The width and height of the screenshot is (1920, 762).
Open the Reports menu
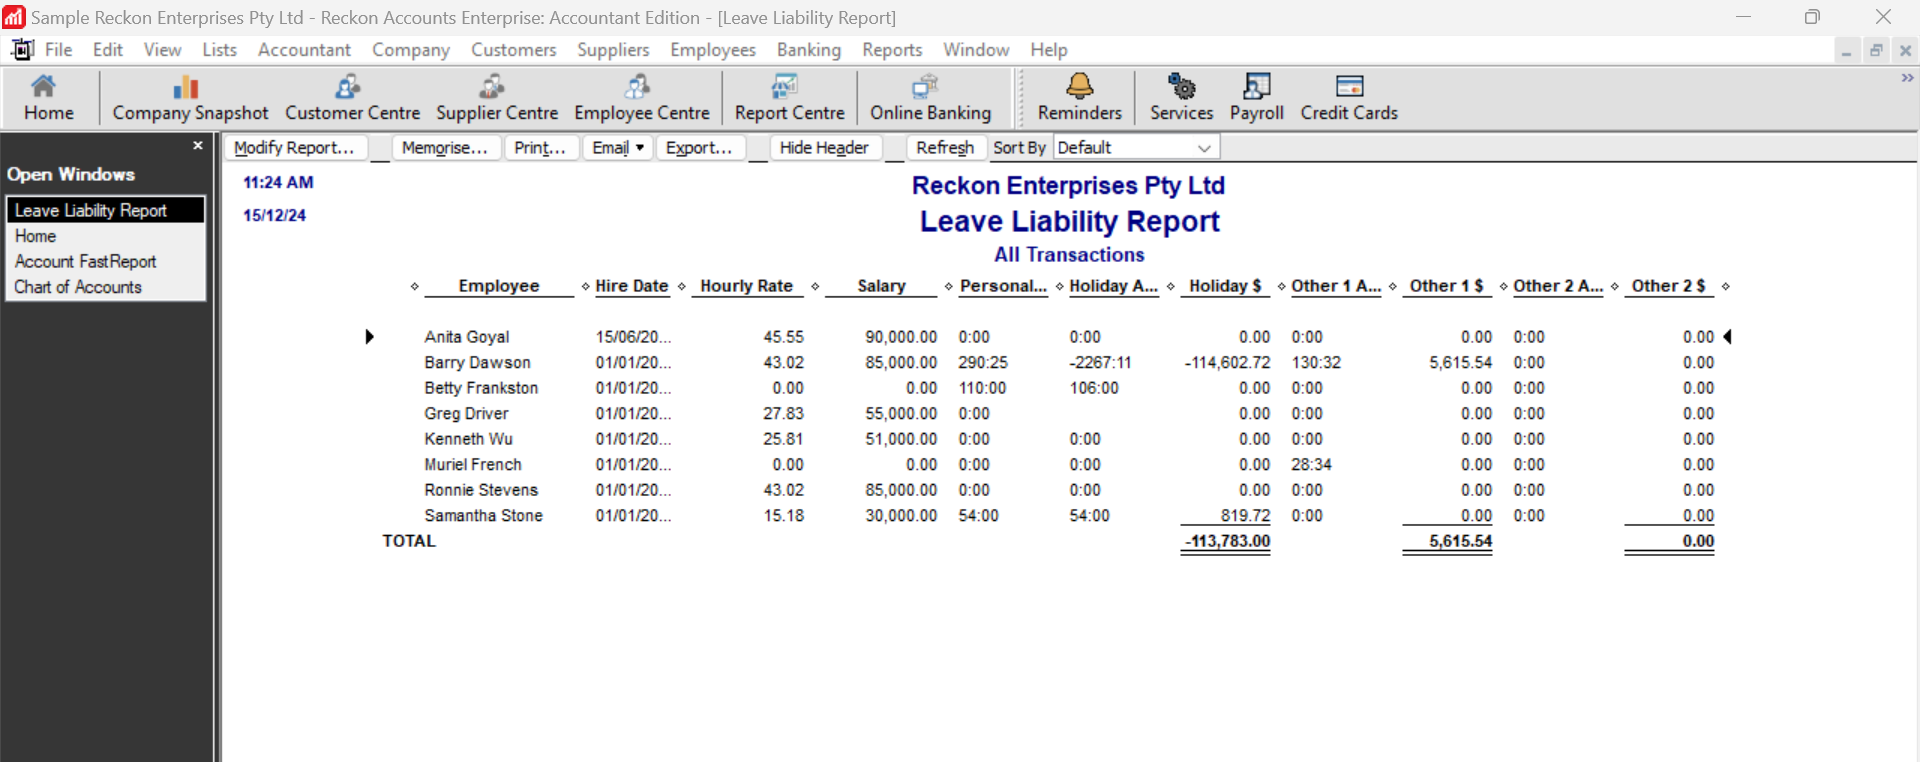[892, 50]
